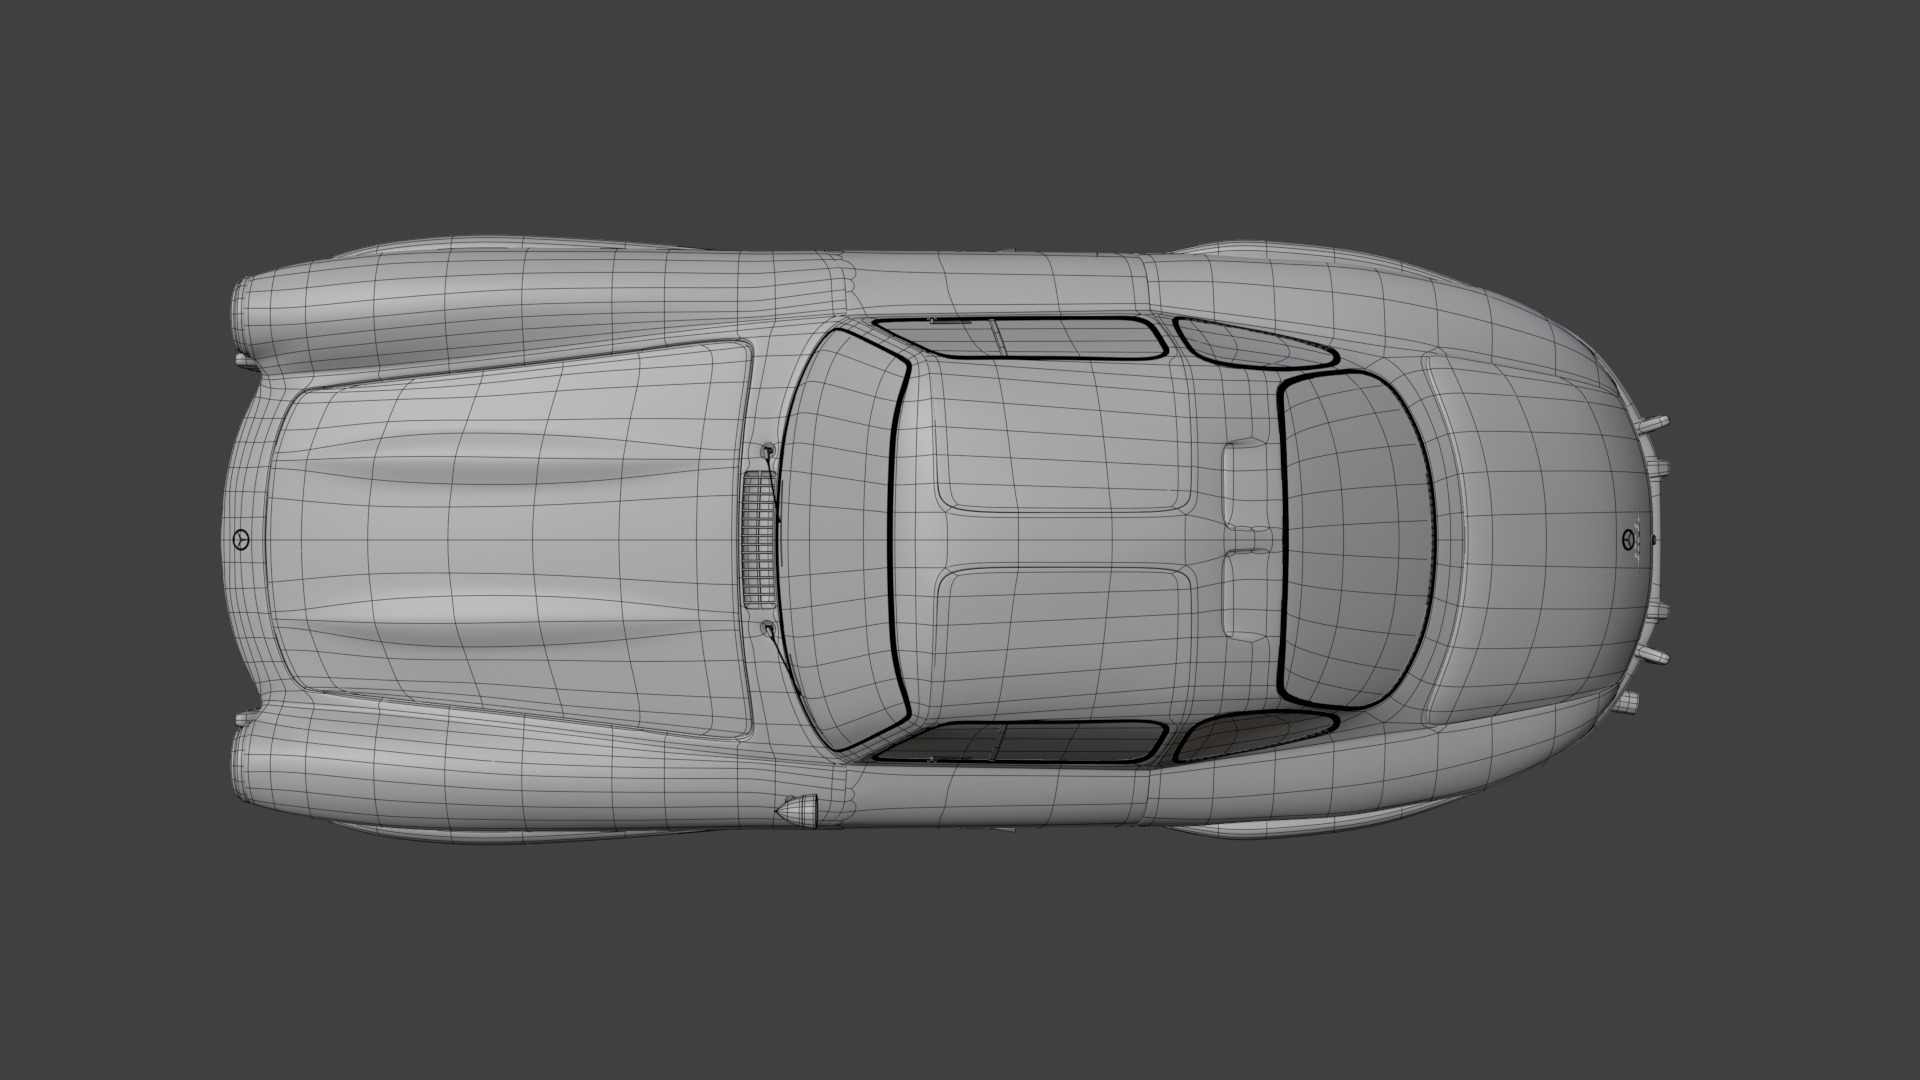Click the cowl vent grille by the windshield
This screenshot has width=1920, height=1080.
pos(759,540)
